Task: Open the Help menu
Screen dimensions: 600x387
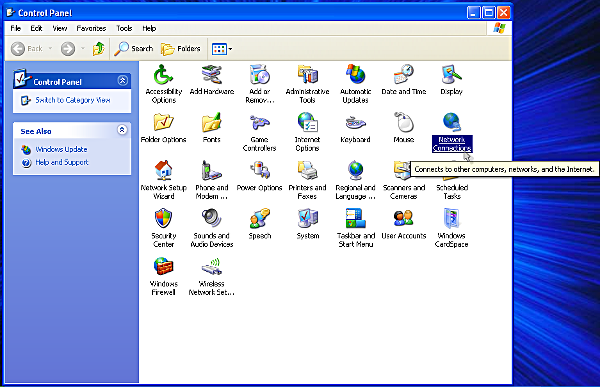Action: (x=149, y=28)
